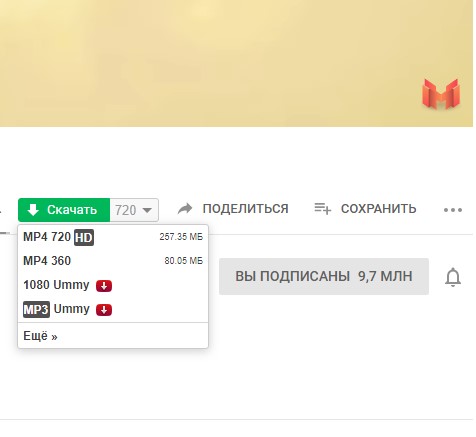476x437 pixels.
Task: Click the white arrow icon inside Скачать button
Action: pyautogui.click(x=33, y=210)
